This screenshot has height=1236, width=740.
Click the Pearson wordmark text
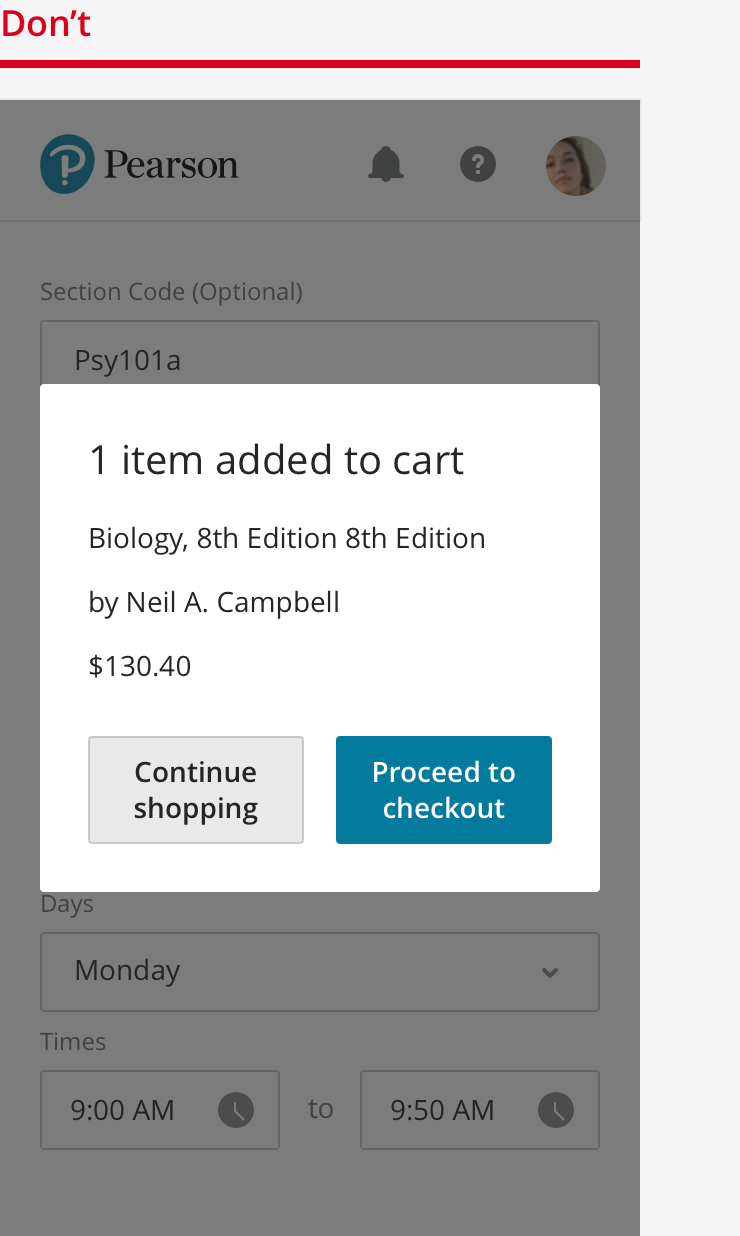171,165
